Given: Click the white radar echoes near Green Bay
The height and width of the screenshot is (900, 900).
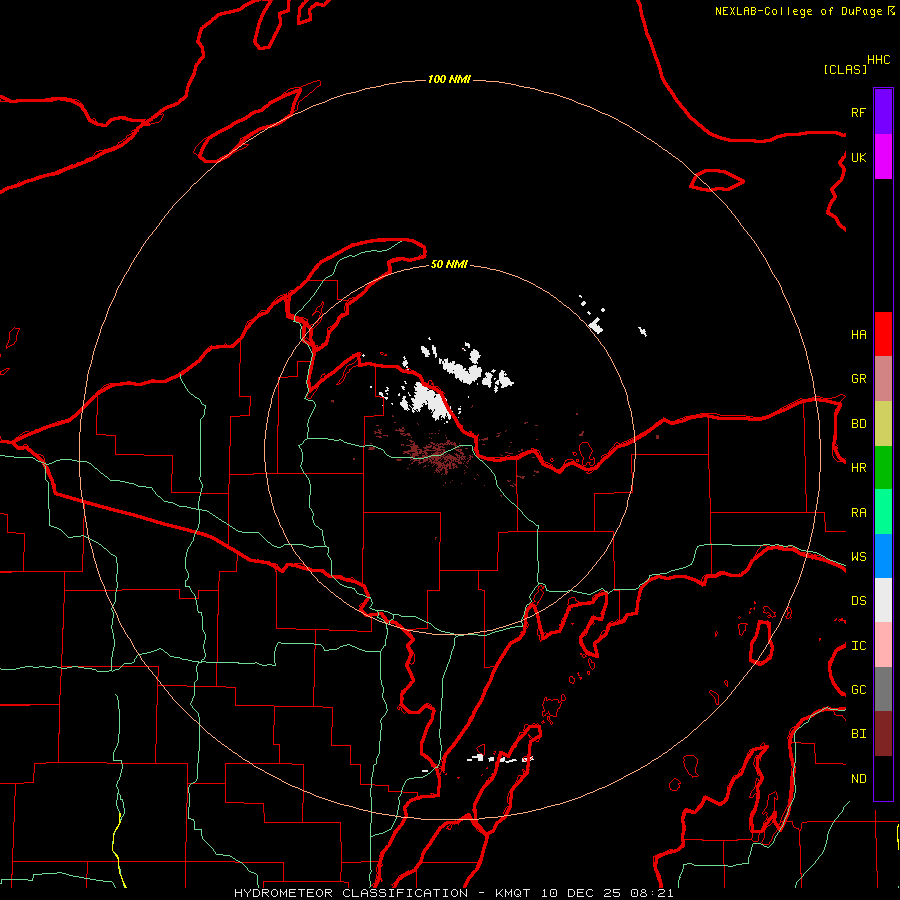Looking at the screenshot, I should pos(502,759).
